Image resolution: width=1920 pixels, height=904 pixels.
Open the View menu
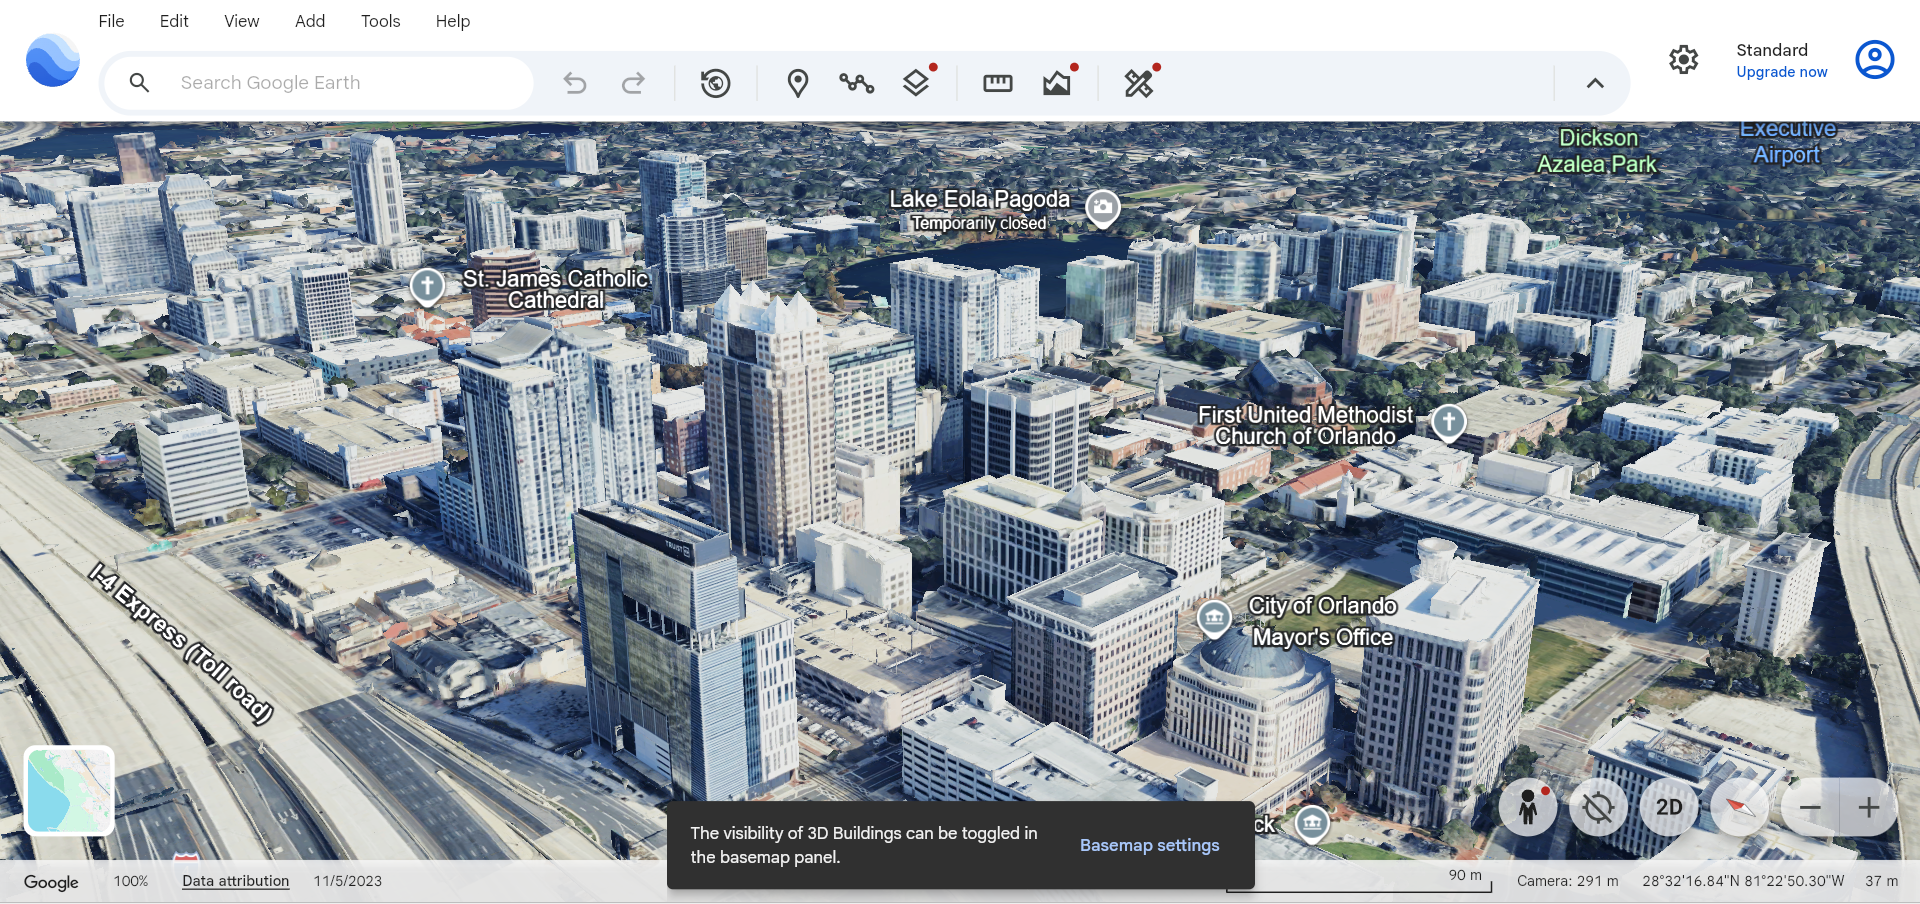pos(240,21)
